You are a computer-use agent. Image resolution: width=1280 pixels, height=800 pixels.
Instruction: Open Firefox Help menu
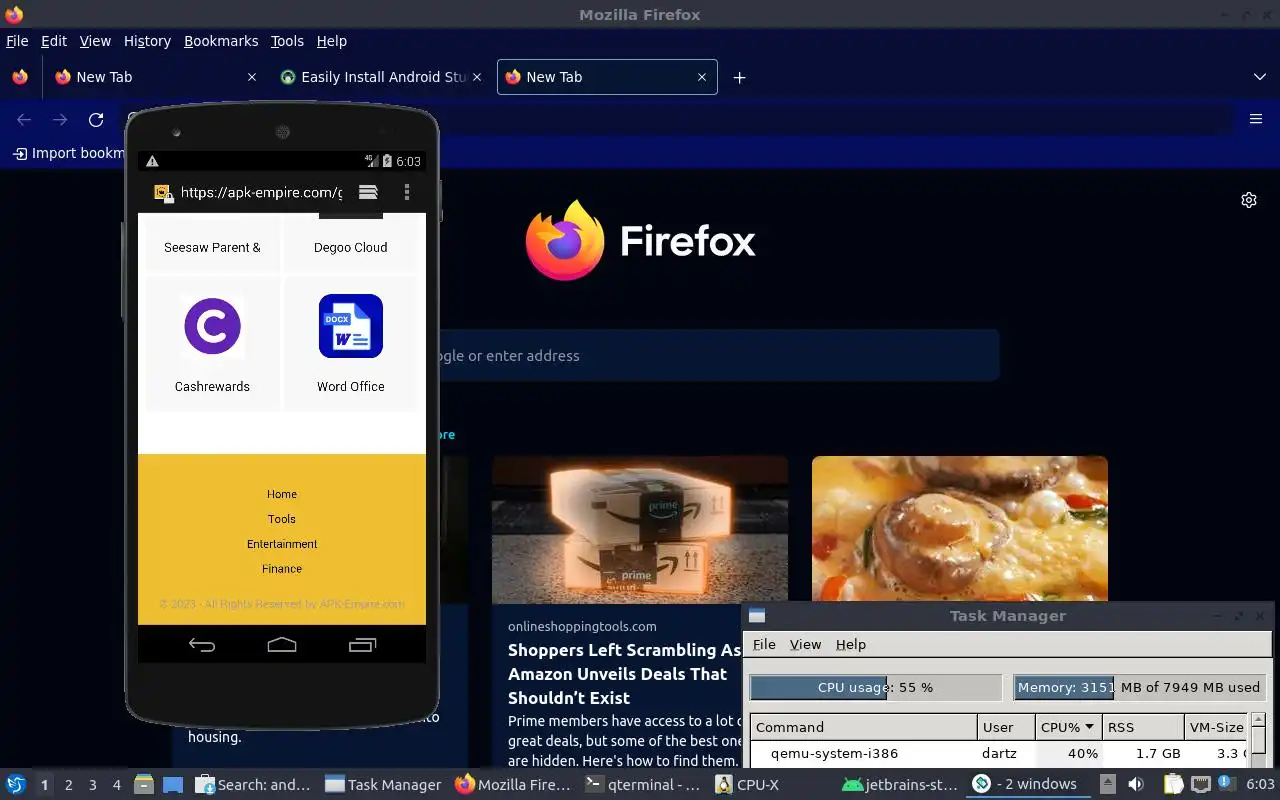[x=332, y=41]
